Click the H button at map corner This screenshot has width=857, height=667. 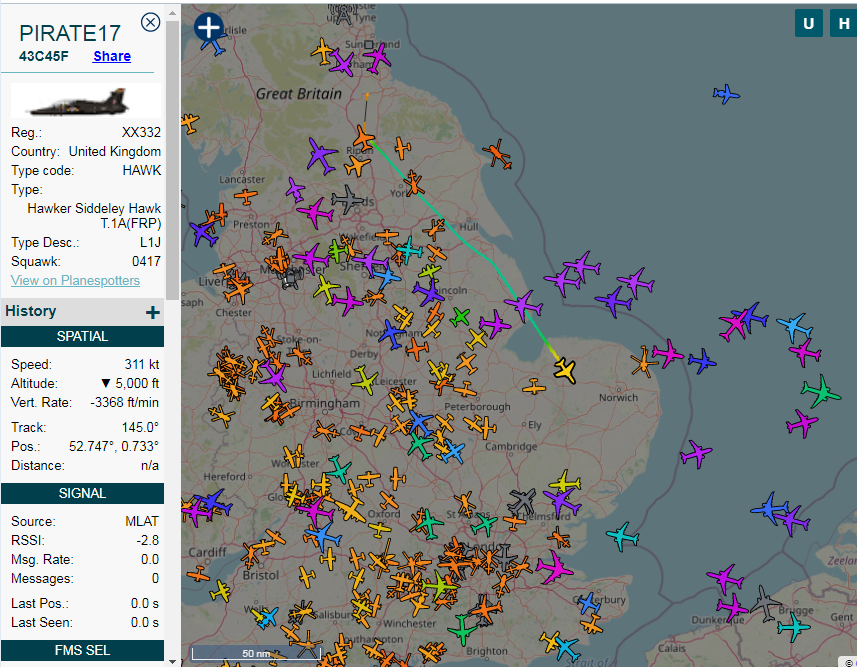coord(843,24)
